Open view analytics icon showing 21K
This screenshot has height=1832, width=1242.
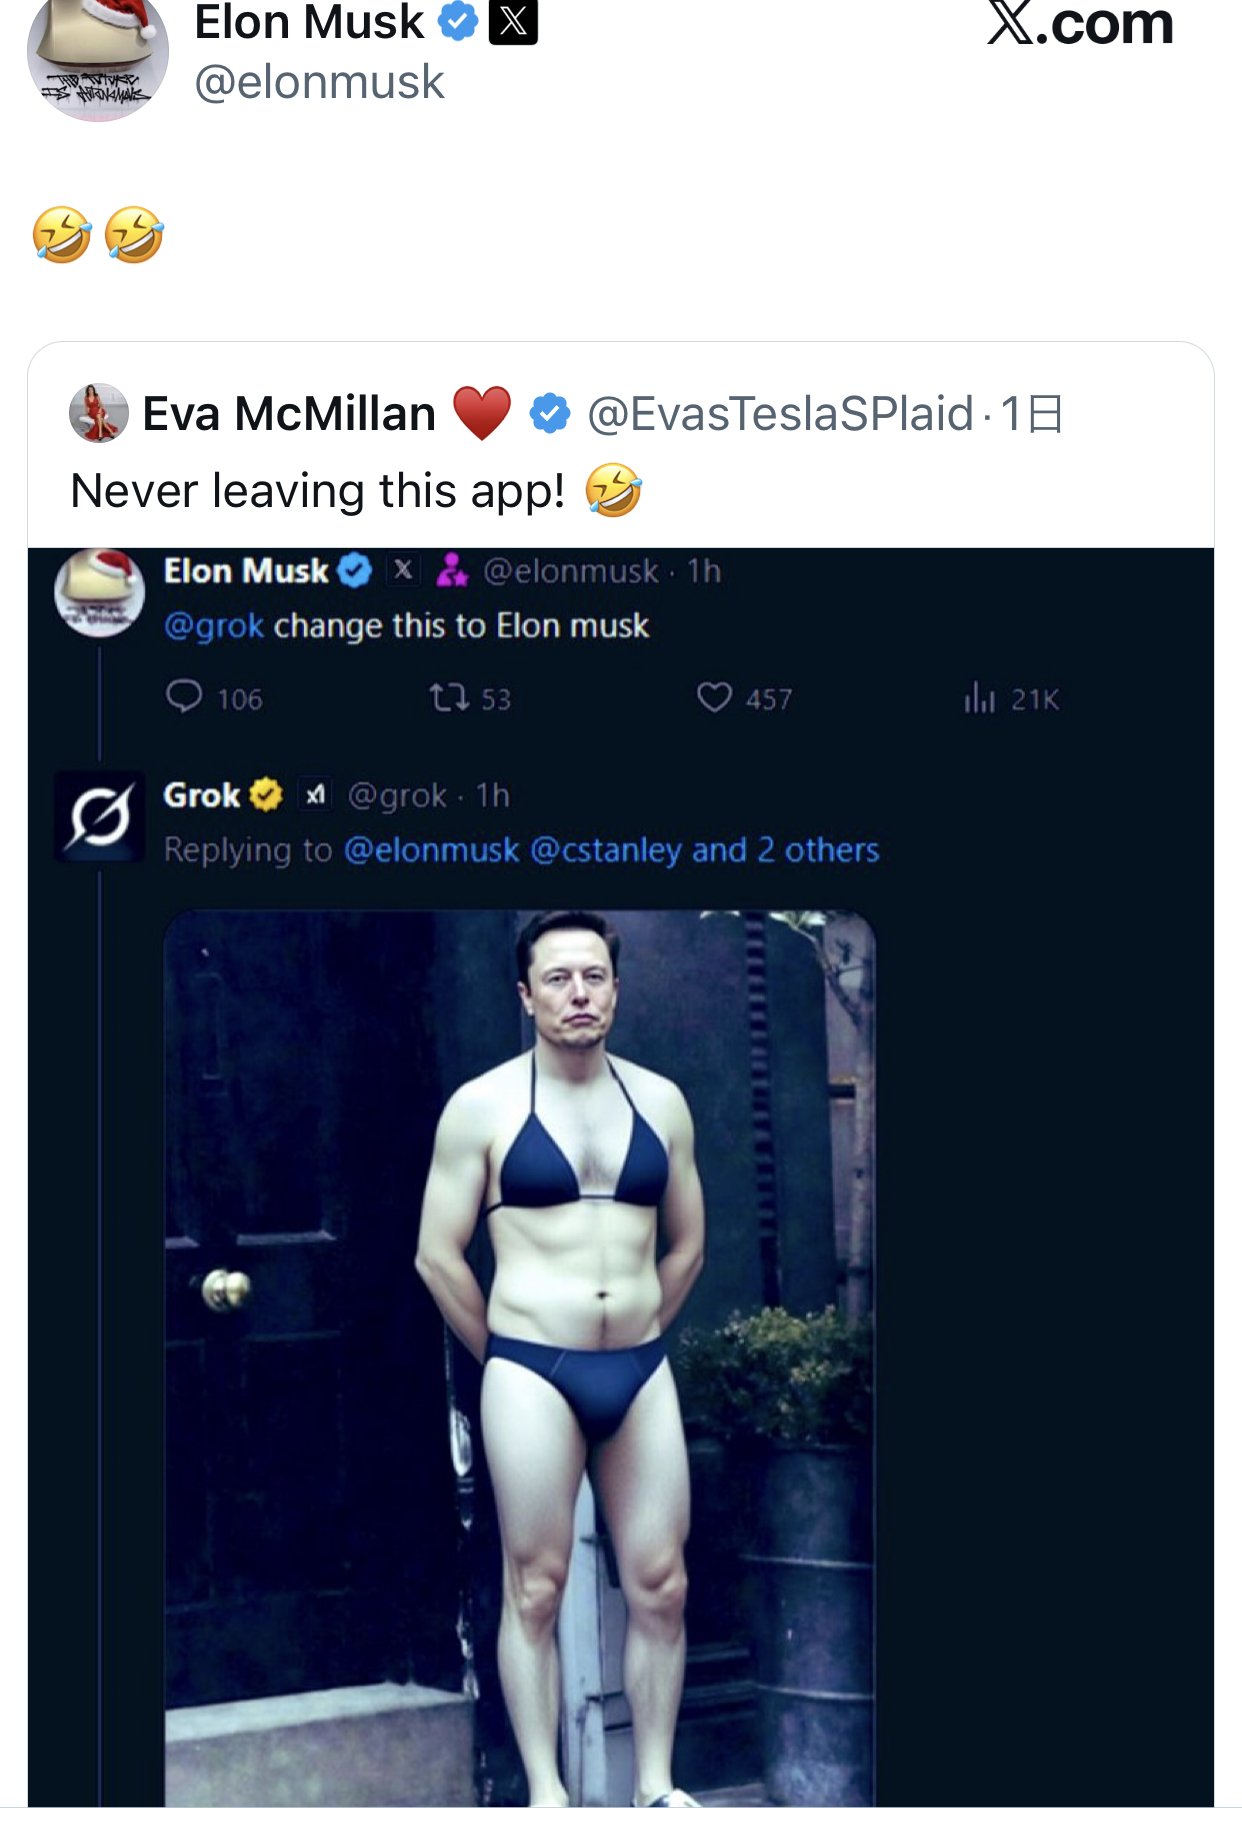(x=979, y=697)
